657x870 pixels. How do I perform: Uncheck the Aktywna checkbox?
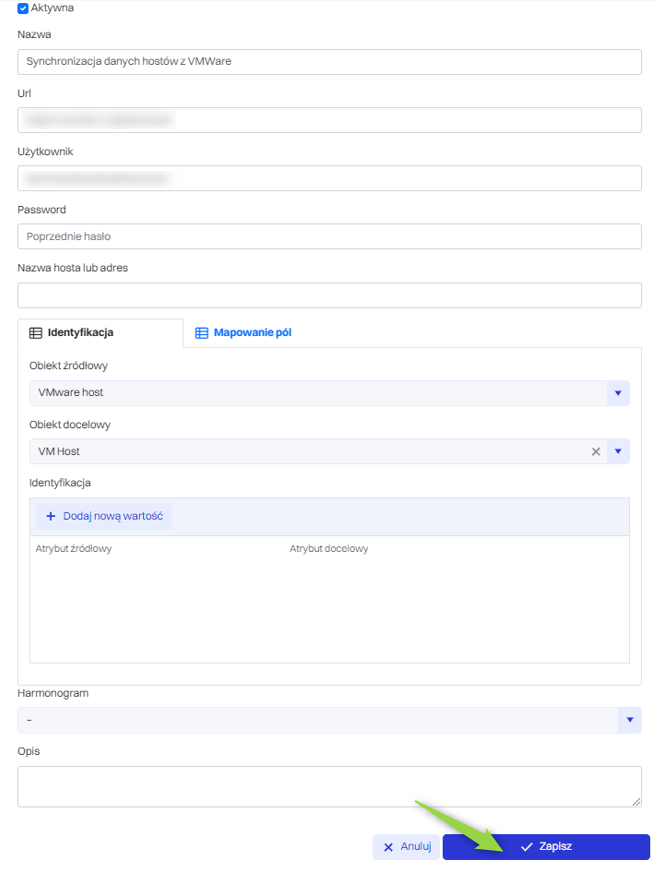[23, 8]
